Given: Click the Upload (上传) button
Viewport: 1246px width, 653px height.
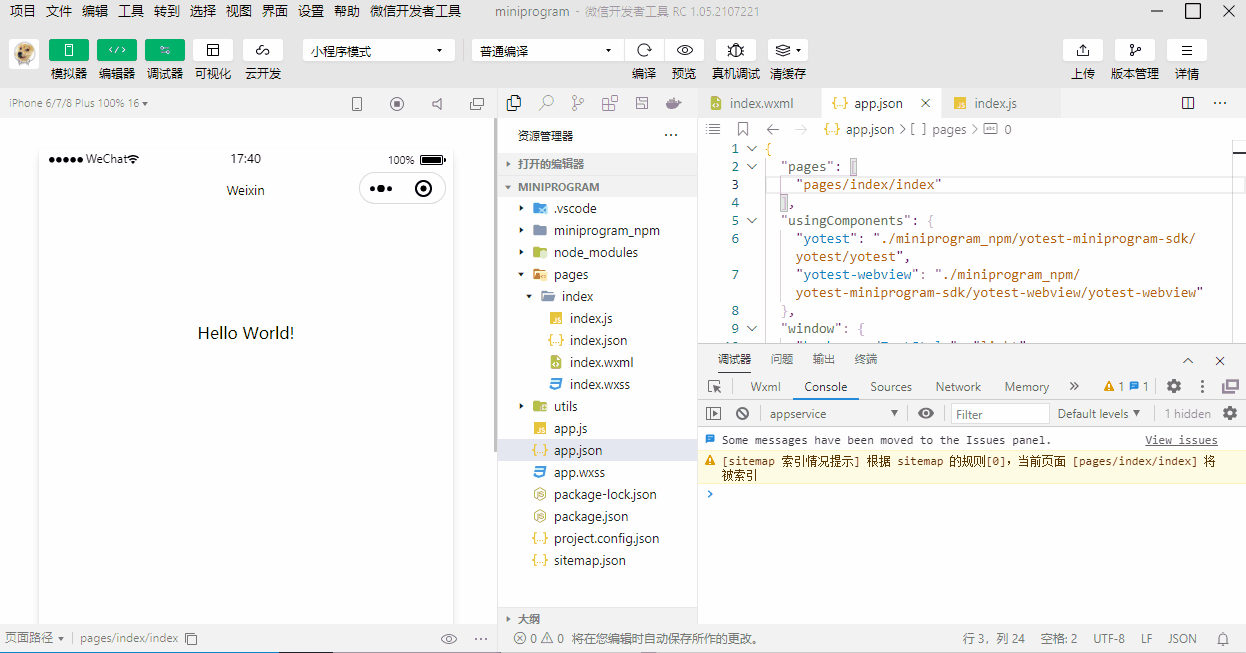Looking at the screenshot, I should click(x=1083, y=50).
